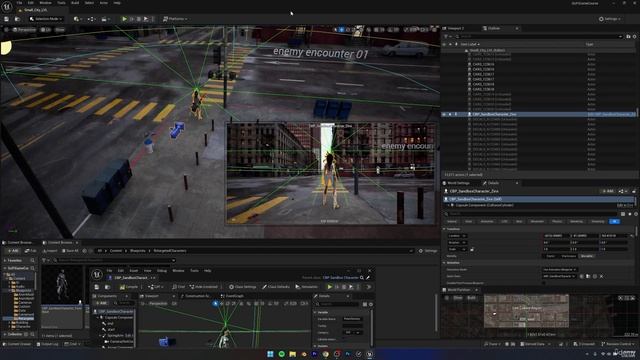Click the blue arrow actor in viewport
The image size is (640, 360).
click(x=177, y=129)
